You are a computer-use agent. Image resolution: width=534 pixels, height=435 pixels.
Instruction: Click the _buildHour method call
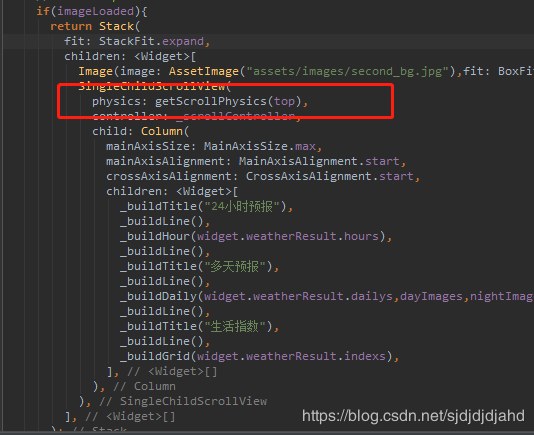point(155,236)
